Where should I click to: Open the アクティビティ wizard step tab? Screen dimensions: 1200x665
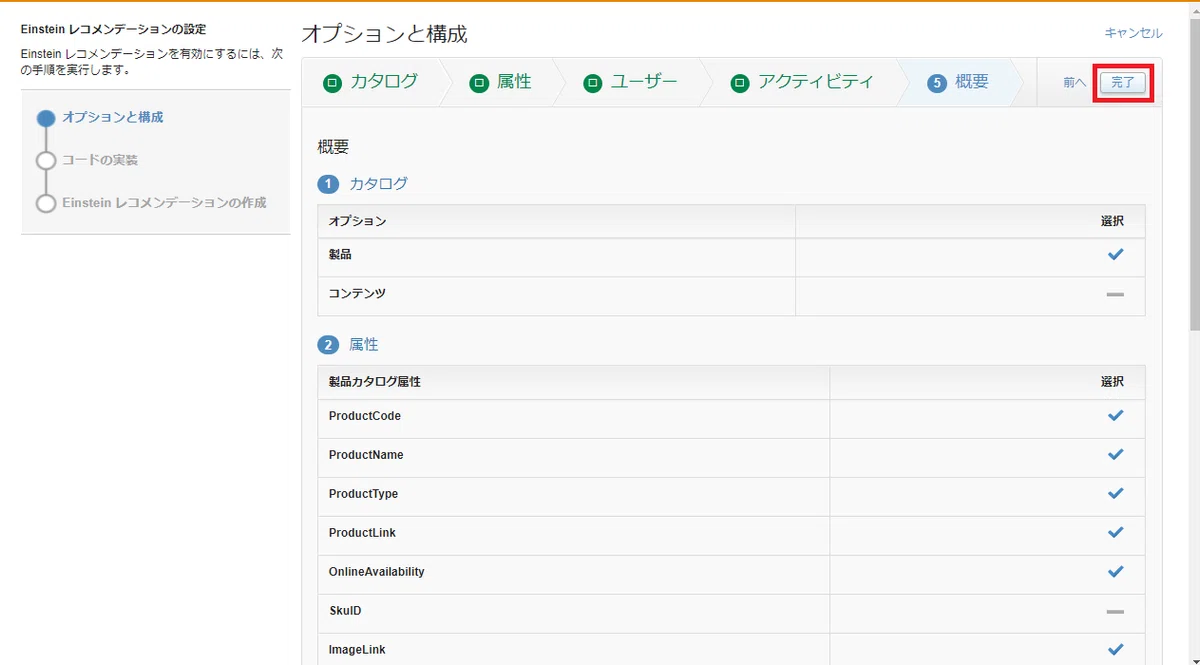(x=803, y=82)
